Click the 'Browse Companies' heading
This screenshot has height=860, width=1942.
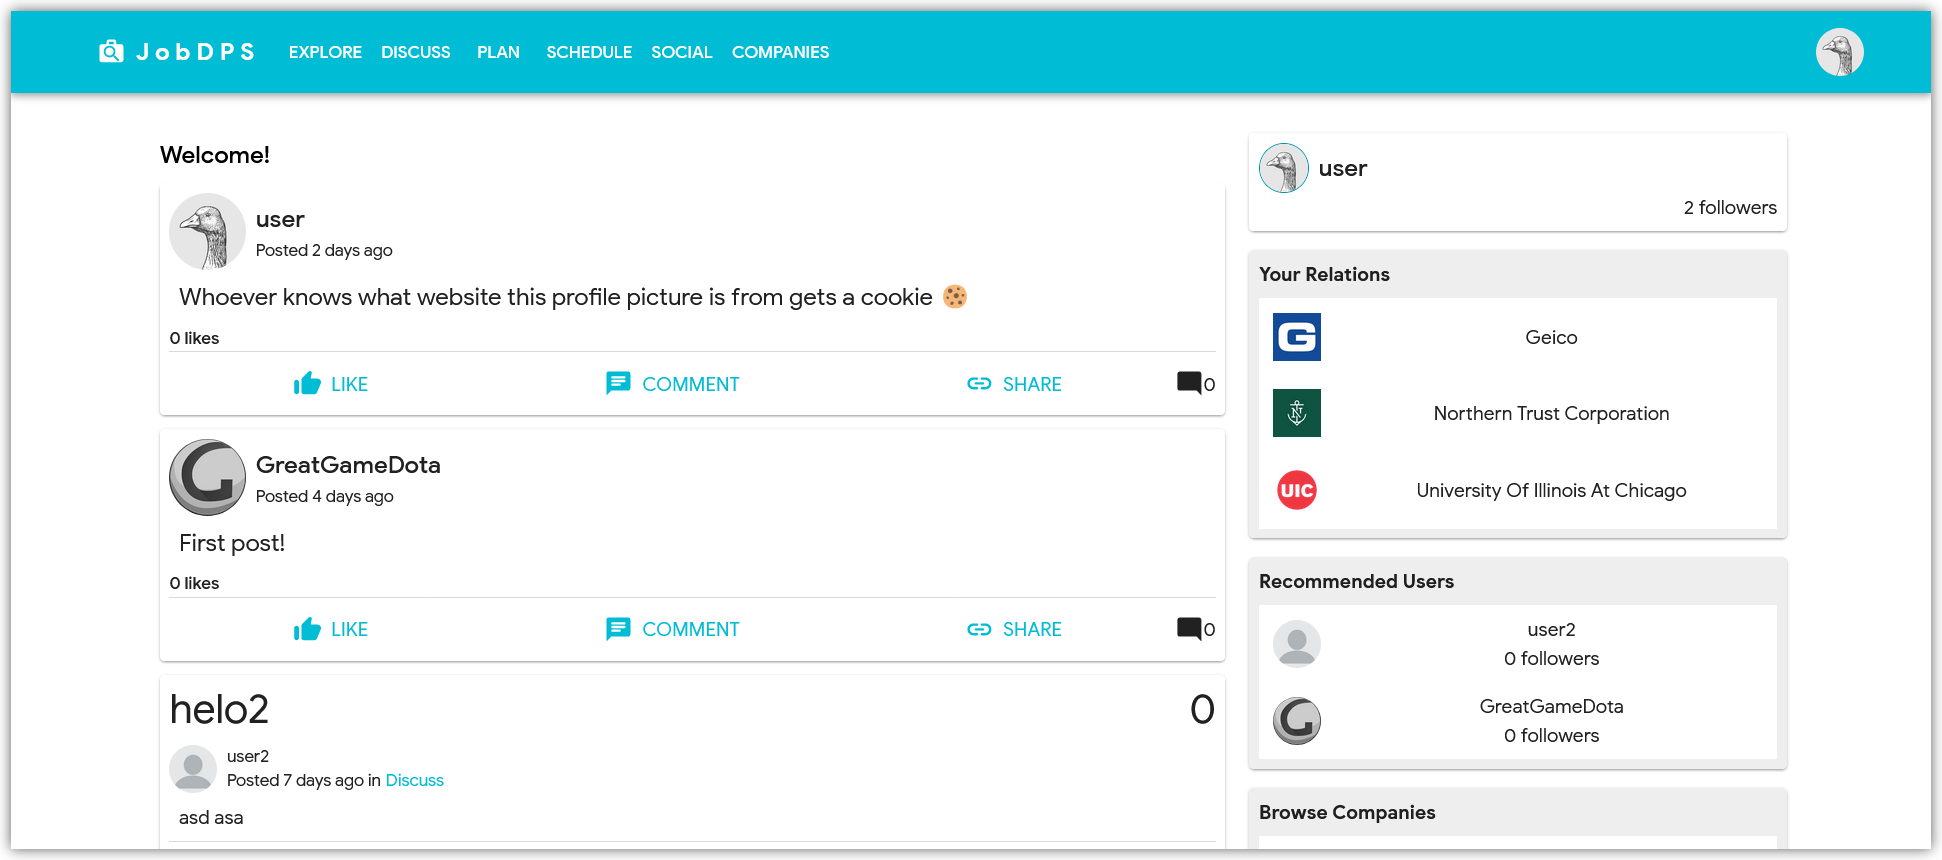tap(1347, 812)
